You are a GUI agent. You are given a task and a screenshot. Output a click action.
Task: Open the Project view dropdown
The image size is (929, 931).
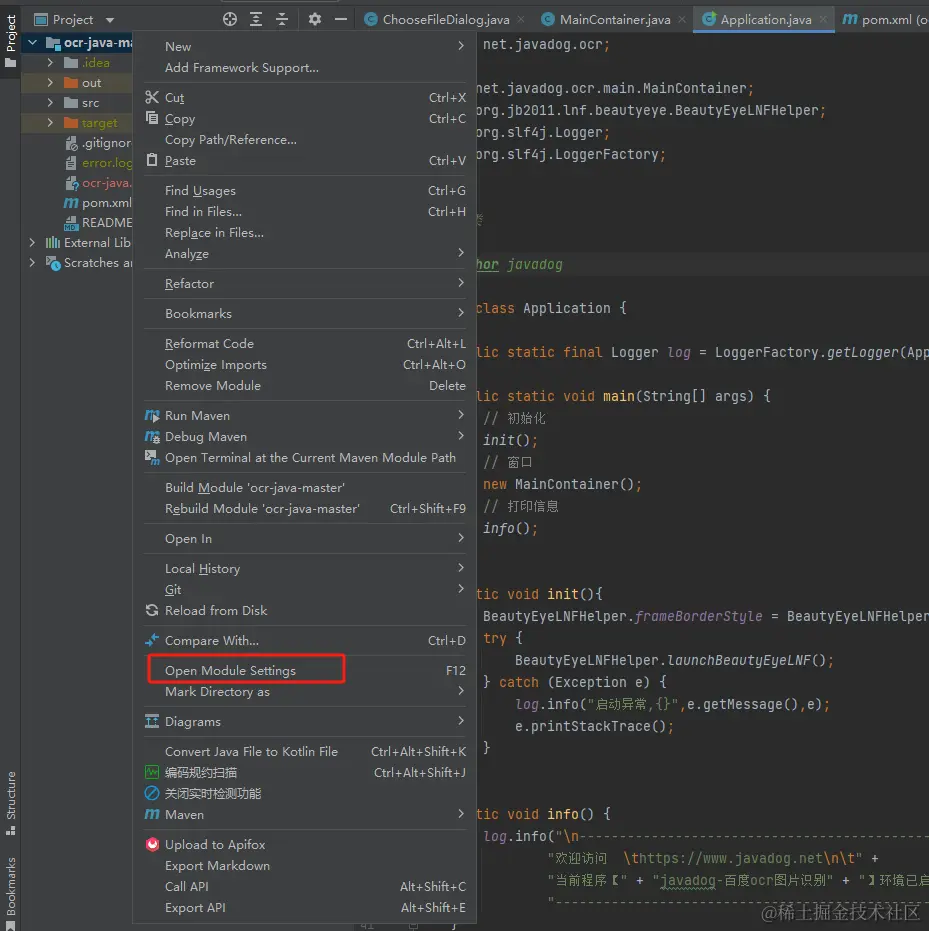[x=108, y=18]
